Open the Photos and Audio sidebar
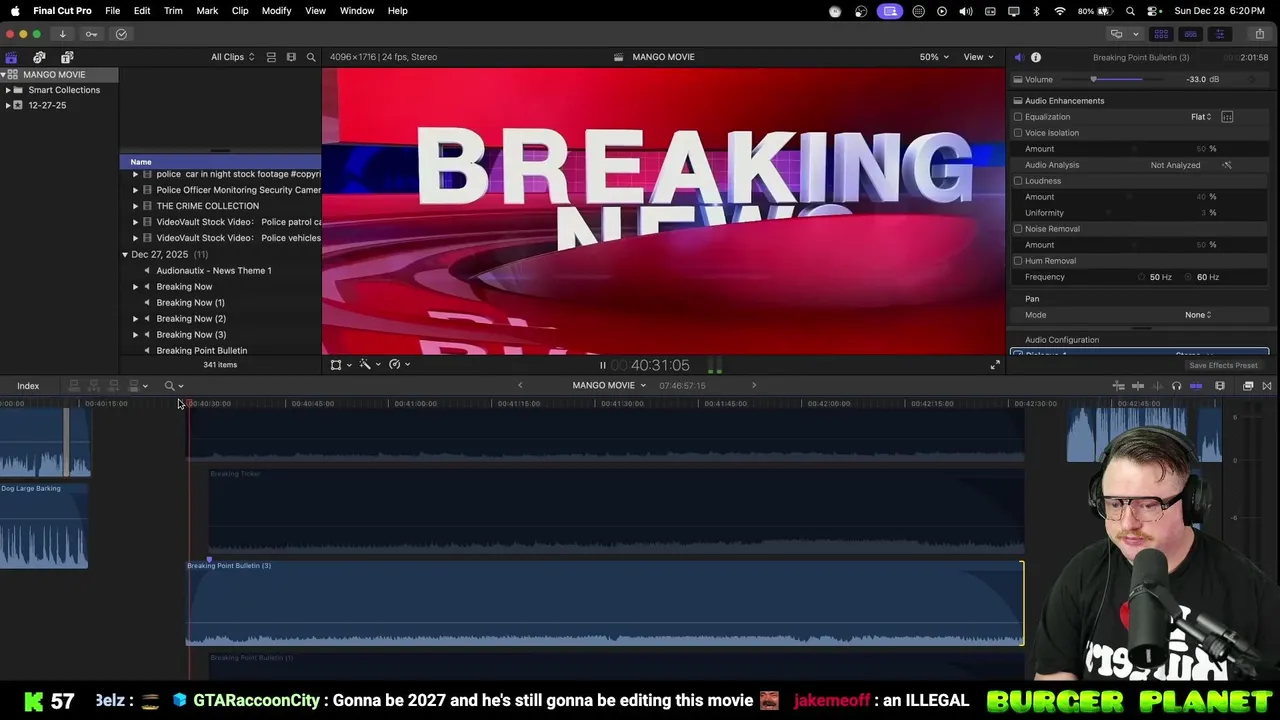 click(39, 57)
